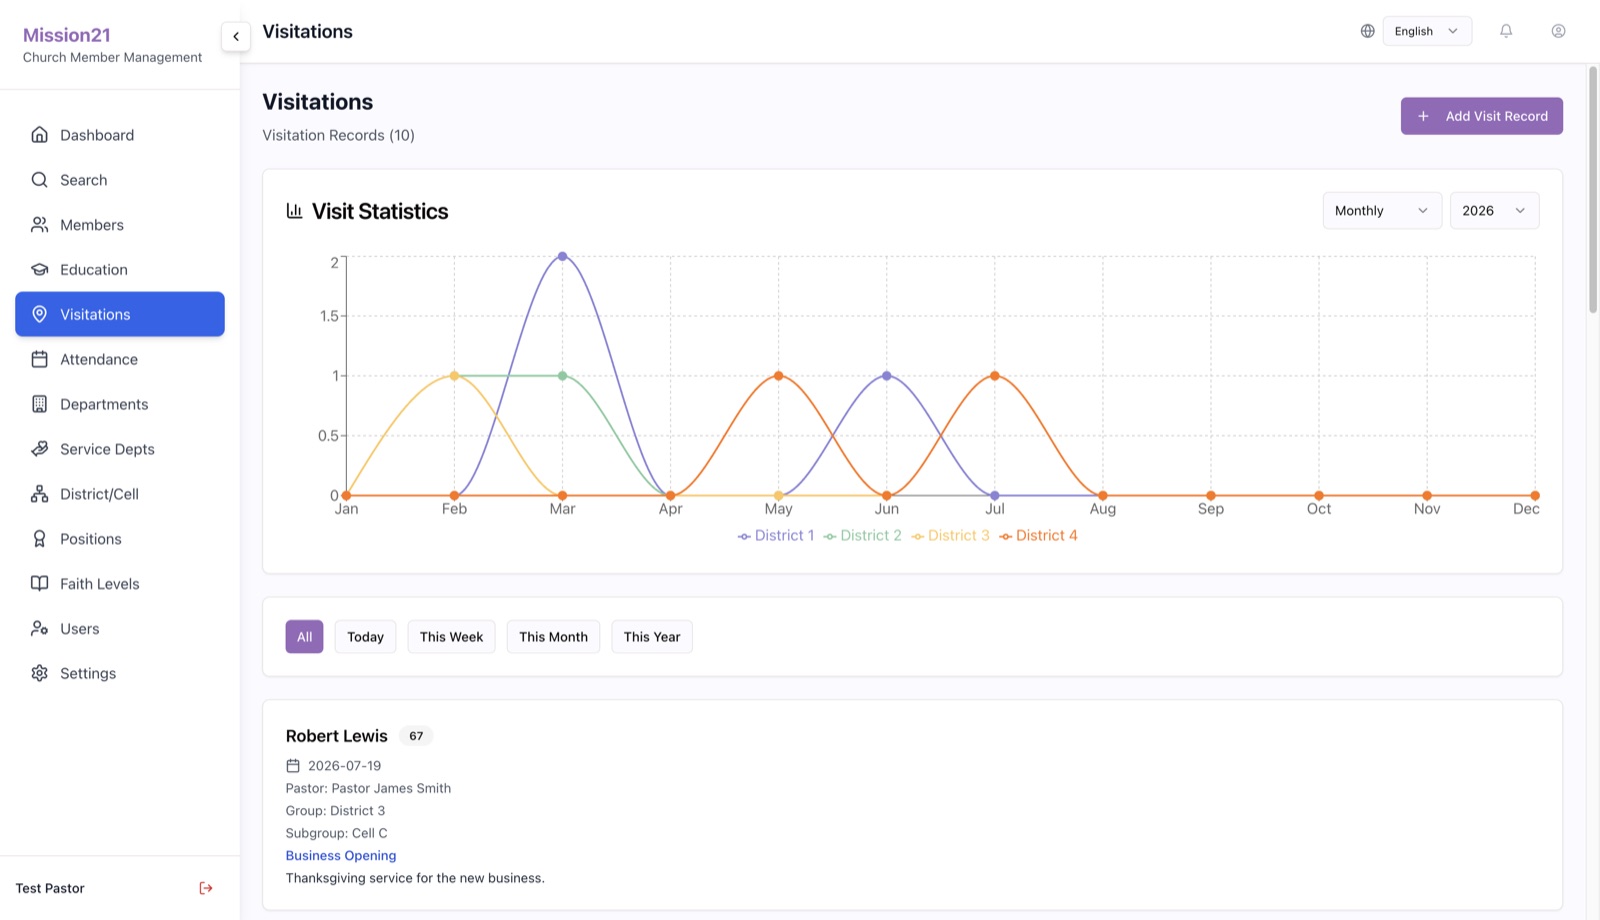Viewport: 1600px width, 920px height.
Task: Toggle District 1 legend series
Action: click(x=776, y=536)
